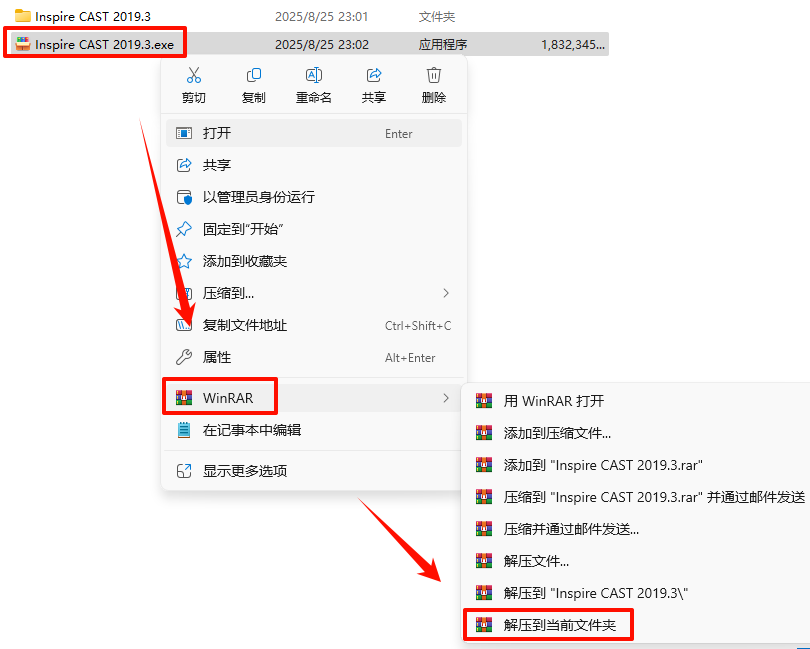This screenshot has height=649, width=810.
Task: Click the pin icon for 固定到"开始"
Action: pyautogui.click(x=184, y=229)
